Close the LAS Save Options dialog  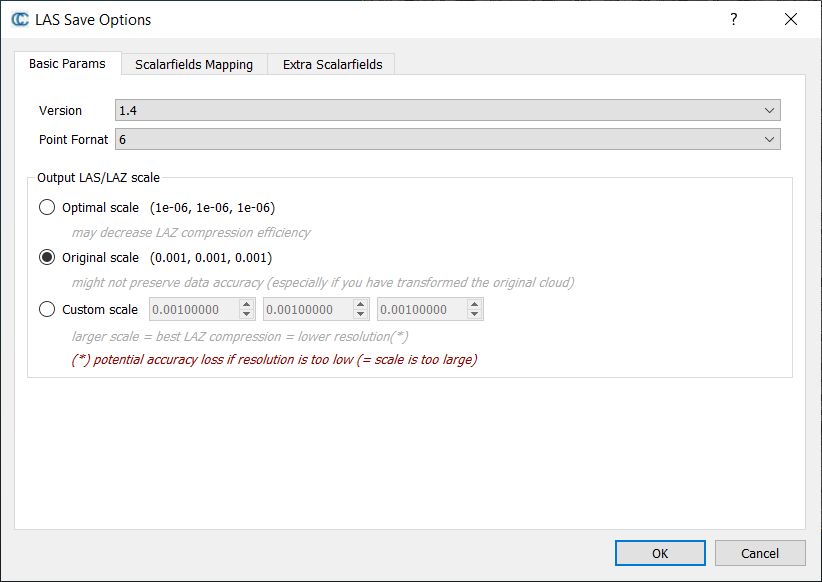click(x=791, y=19)
